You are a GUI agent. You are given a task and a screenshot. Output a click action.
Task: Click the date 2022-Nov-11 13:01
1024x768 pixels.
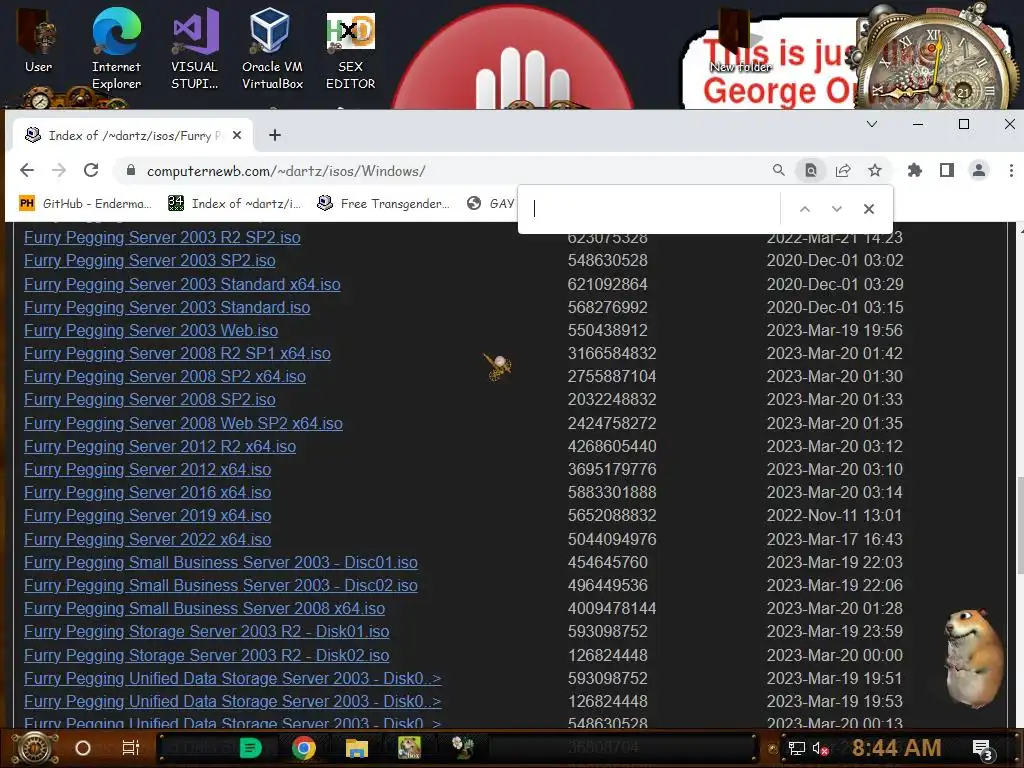tap(834, 515)
